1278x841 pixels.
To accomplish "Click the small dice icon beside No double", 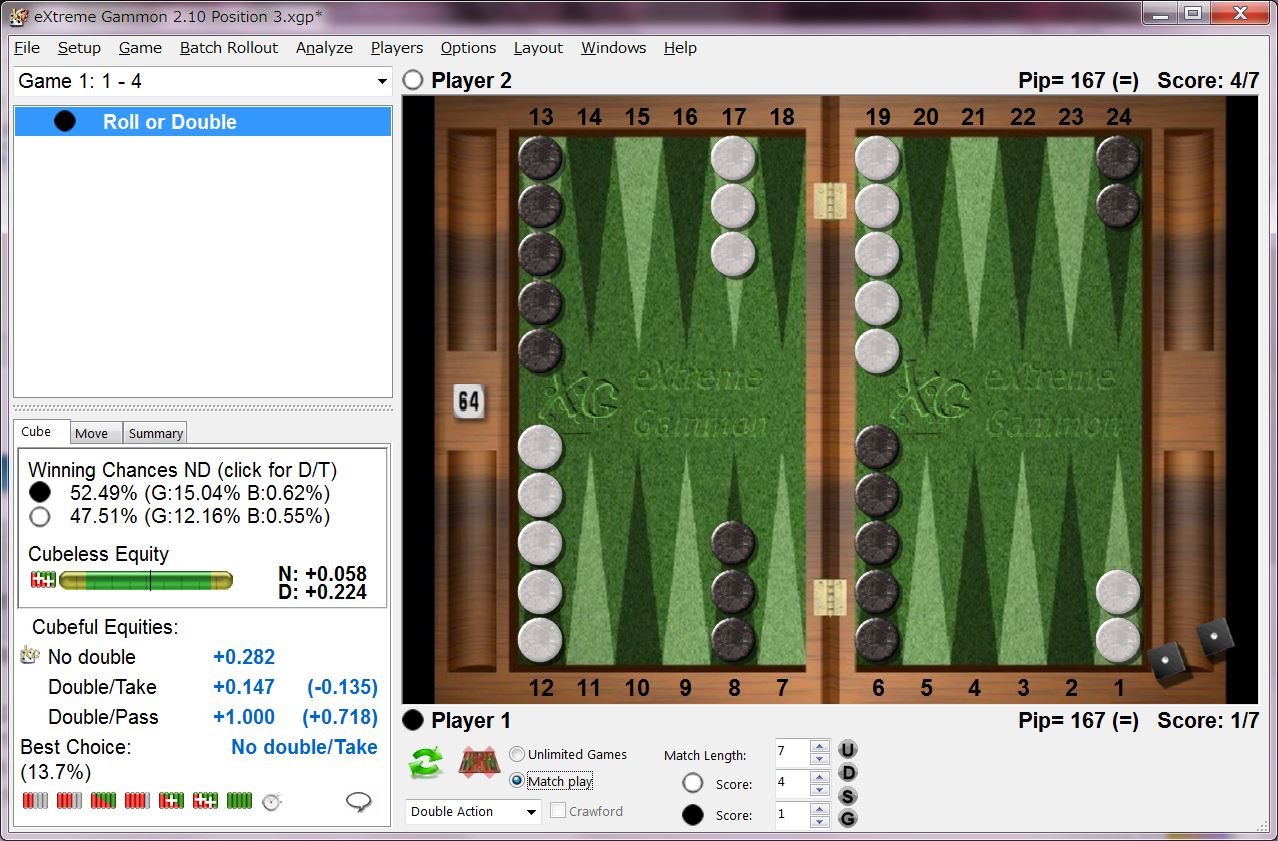I will coord(29,656).
